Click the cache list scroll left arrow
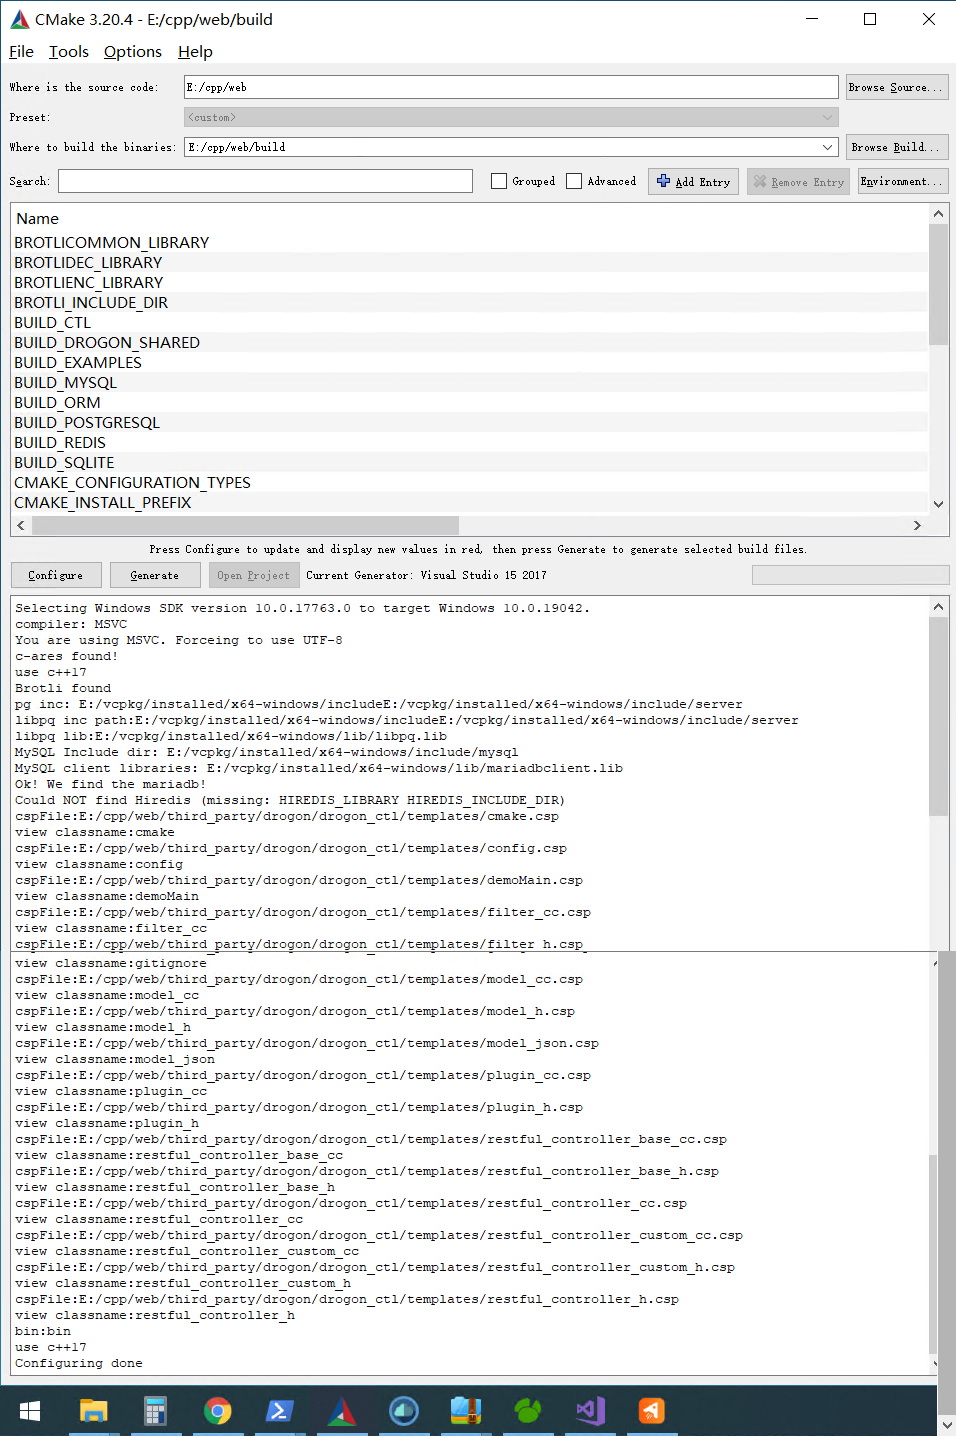Image resolution: width=956 pixels, height=1436 pixels. (21, 525)
